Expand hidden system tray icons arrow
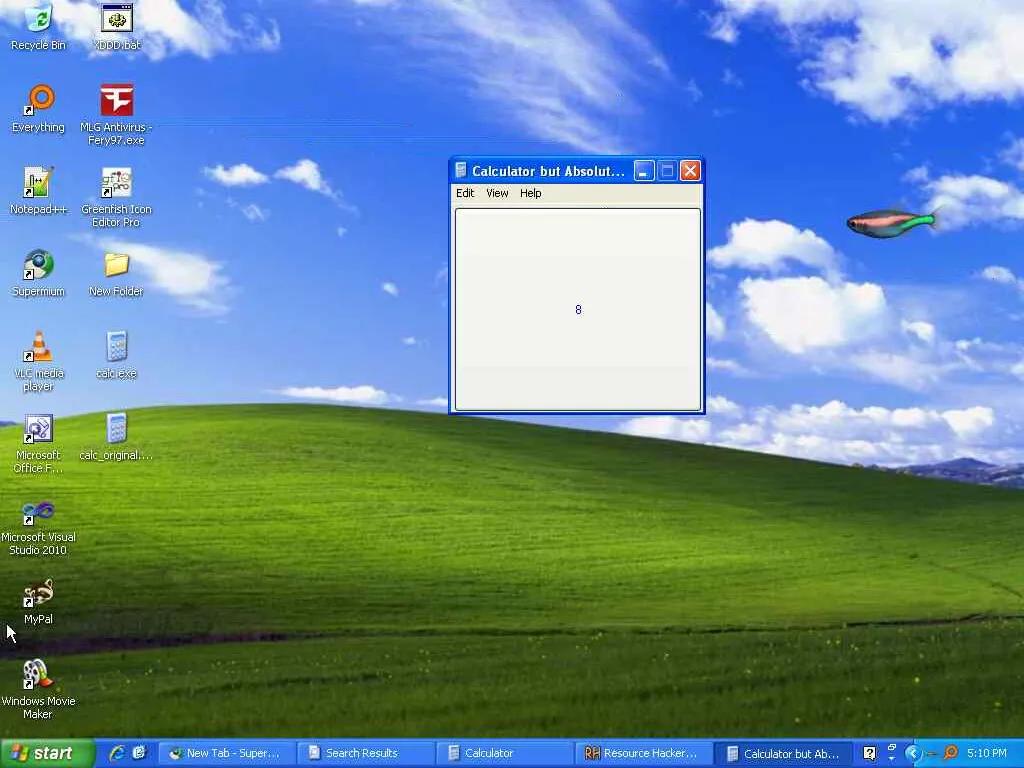 point(912,753)
